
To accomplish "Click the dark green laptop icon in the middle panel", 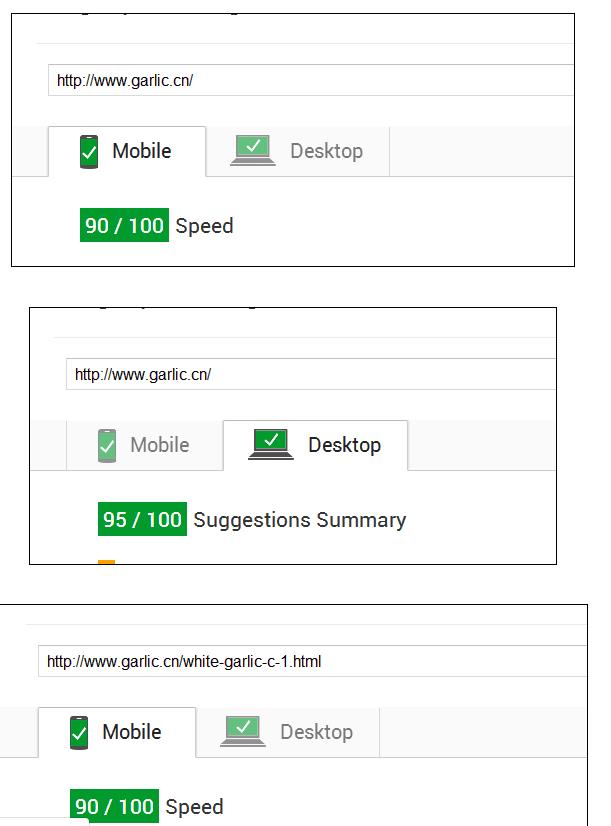I will coord(270,444).
